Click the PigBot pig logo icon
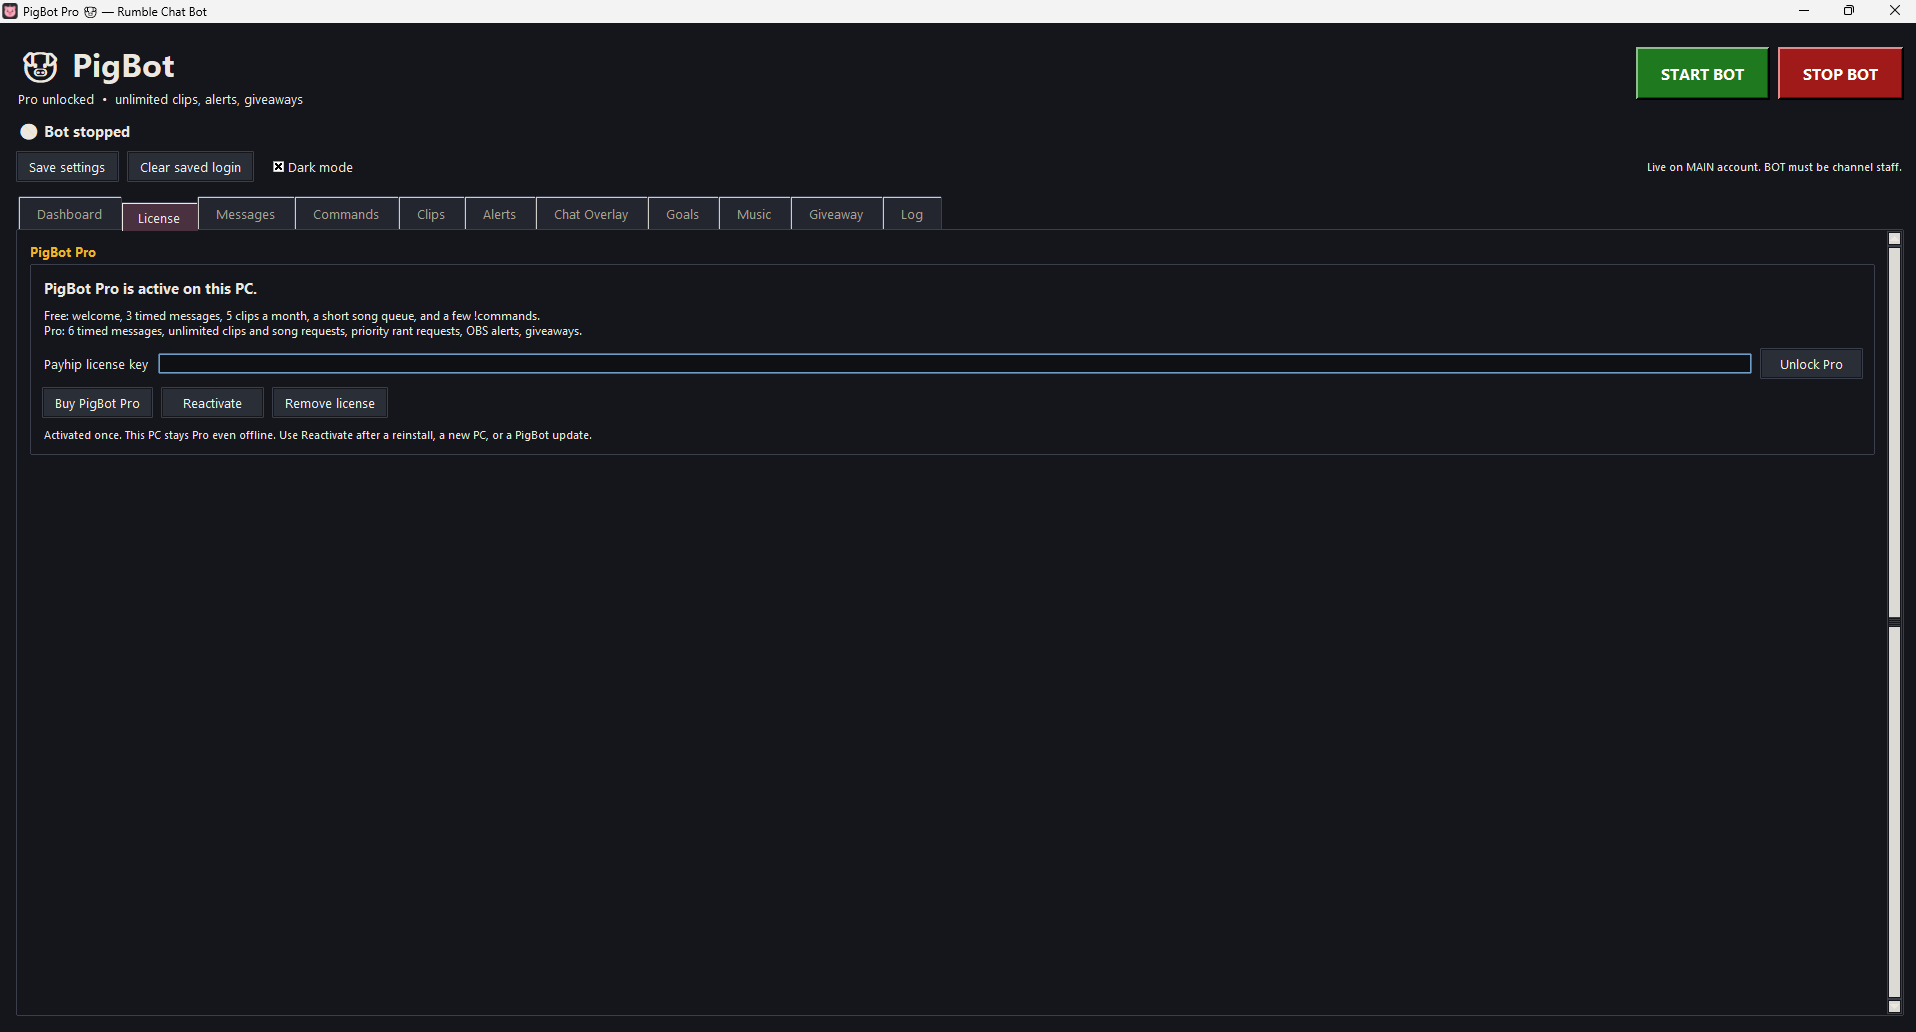Image resolution: width=1916 pixels, height=1032 pixels. (x=40, y=66)
